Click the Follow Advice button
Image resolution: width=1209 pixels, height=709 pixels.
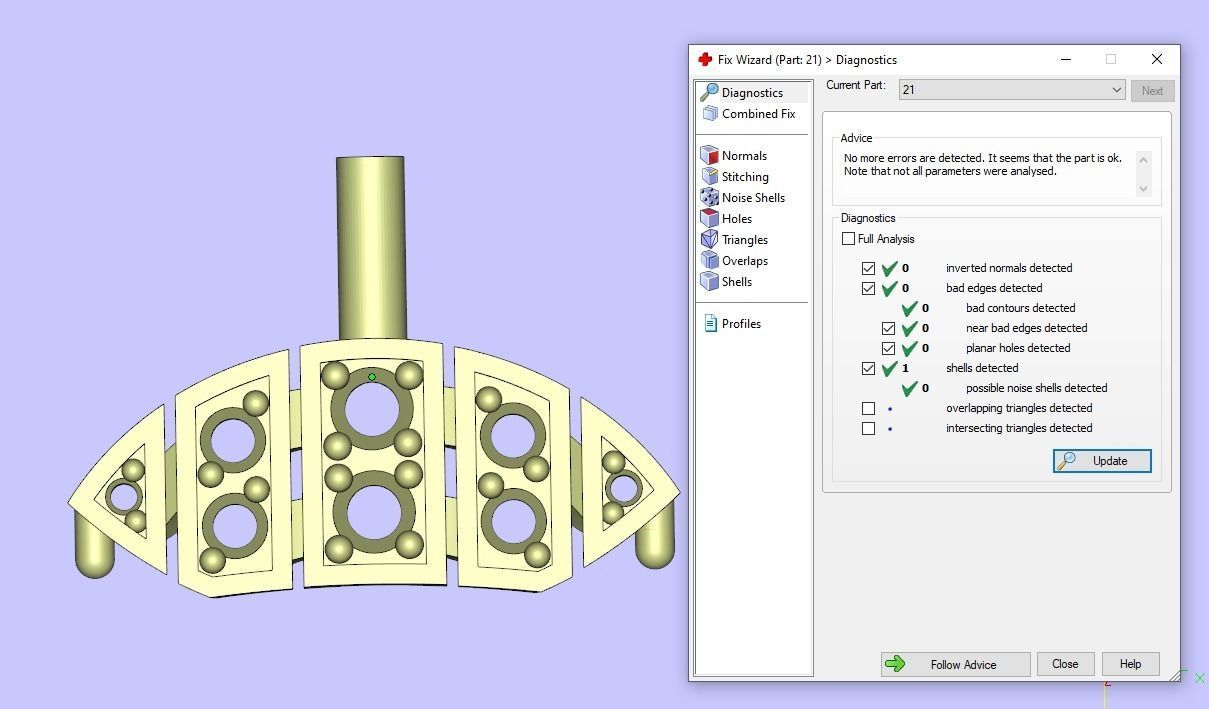click(955, 664)
